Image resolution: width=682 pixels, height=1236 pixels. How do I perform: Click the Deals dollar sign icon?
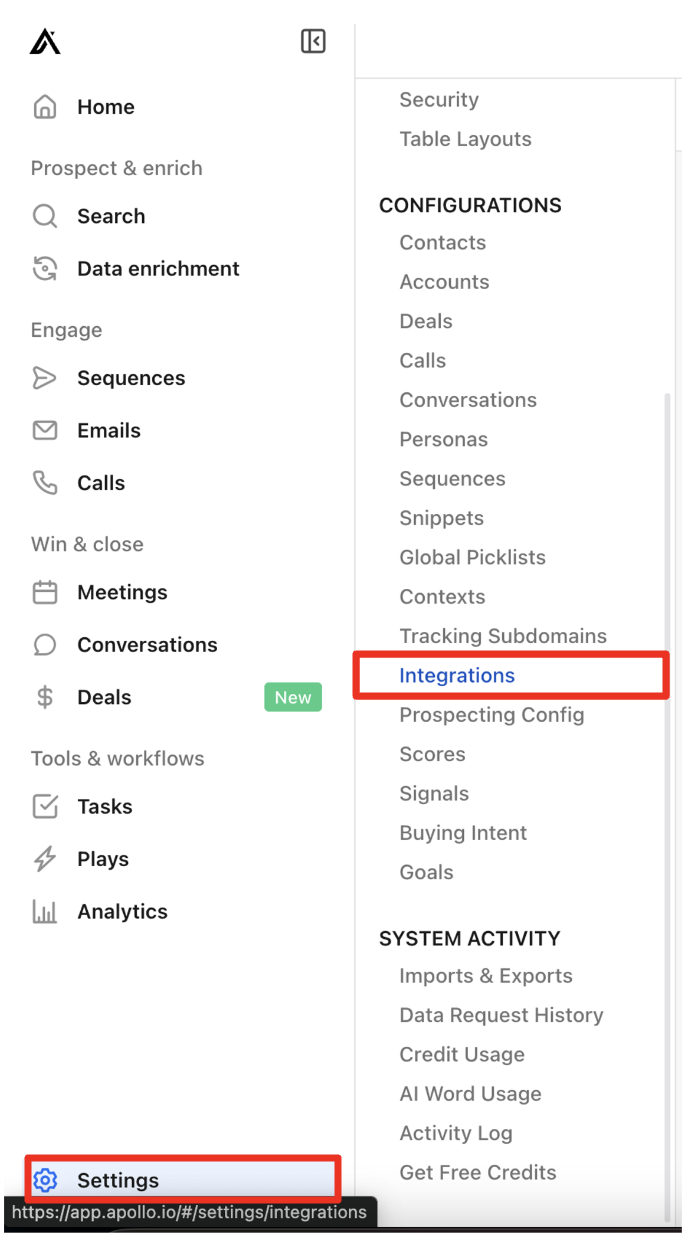coord(45,698)
